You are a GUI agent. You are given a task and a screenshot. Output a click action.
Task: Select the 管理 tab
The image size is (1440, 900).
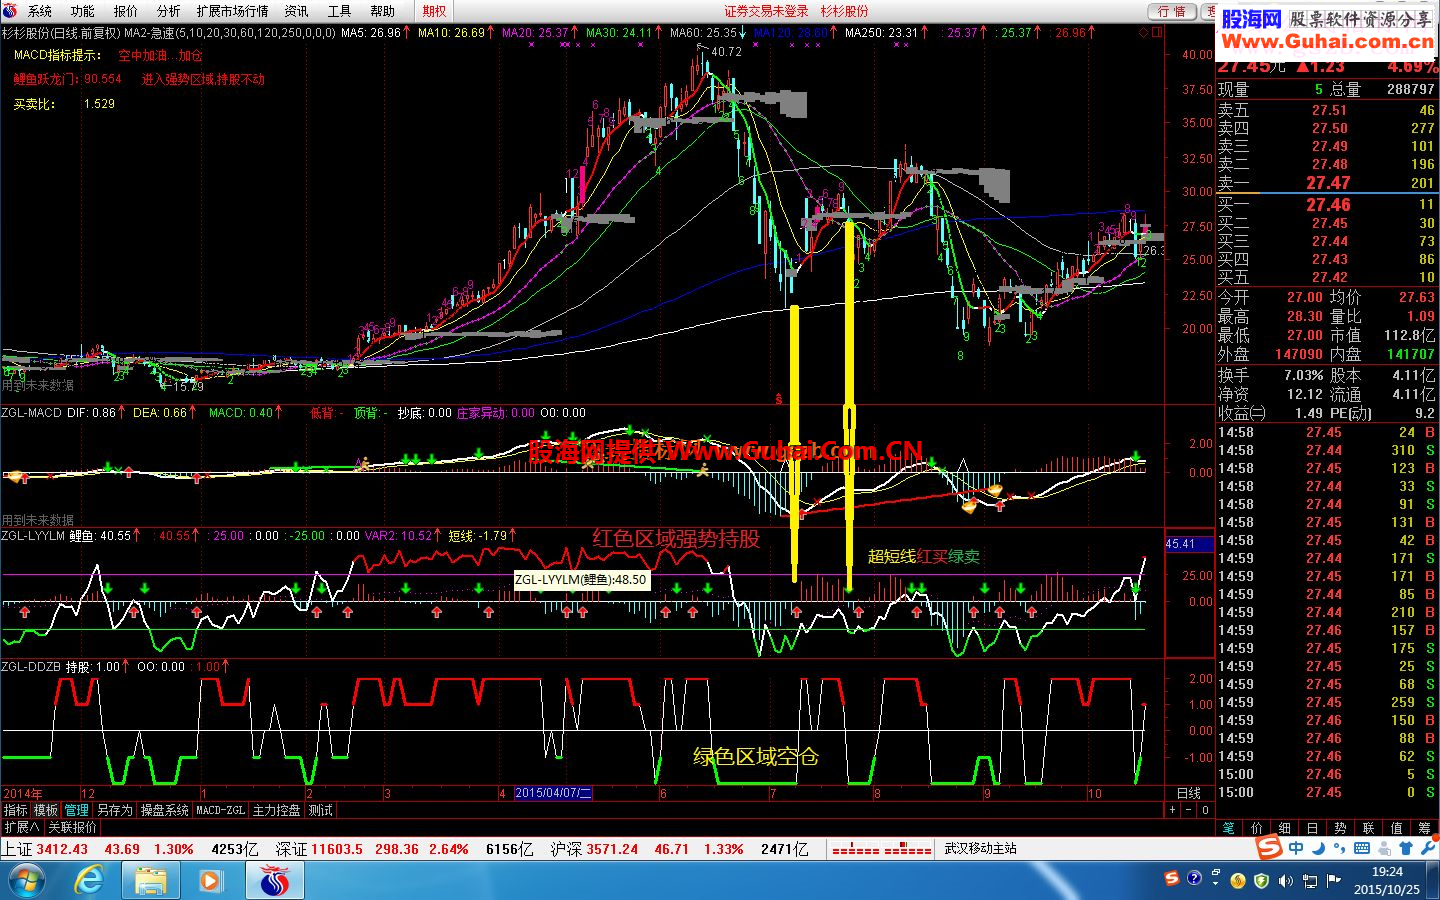click(x=77, y=810)
